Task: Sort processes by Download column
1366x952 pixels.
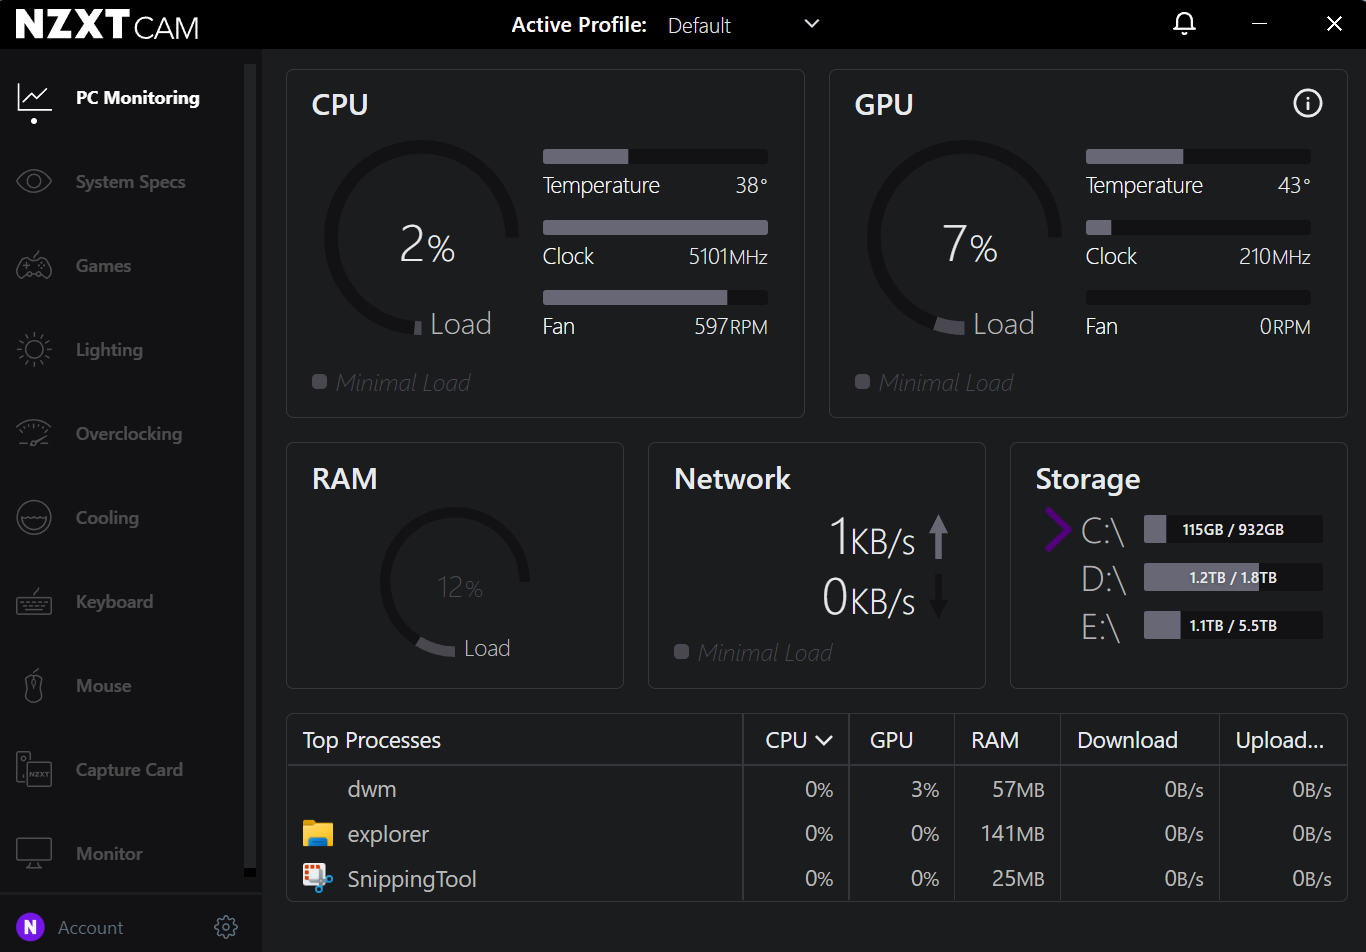Action: tap(1127, 740)
